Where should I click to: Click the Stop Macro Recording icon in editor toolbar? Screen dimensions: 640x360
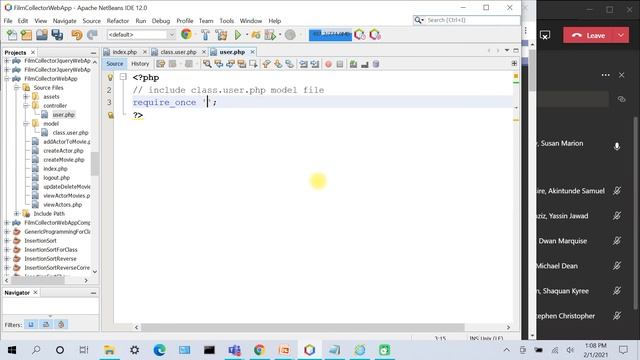(x=340, y=64)
